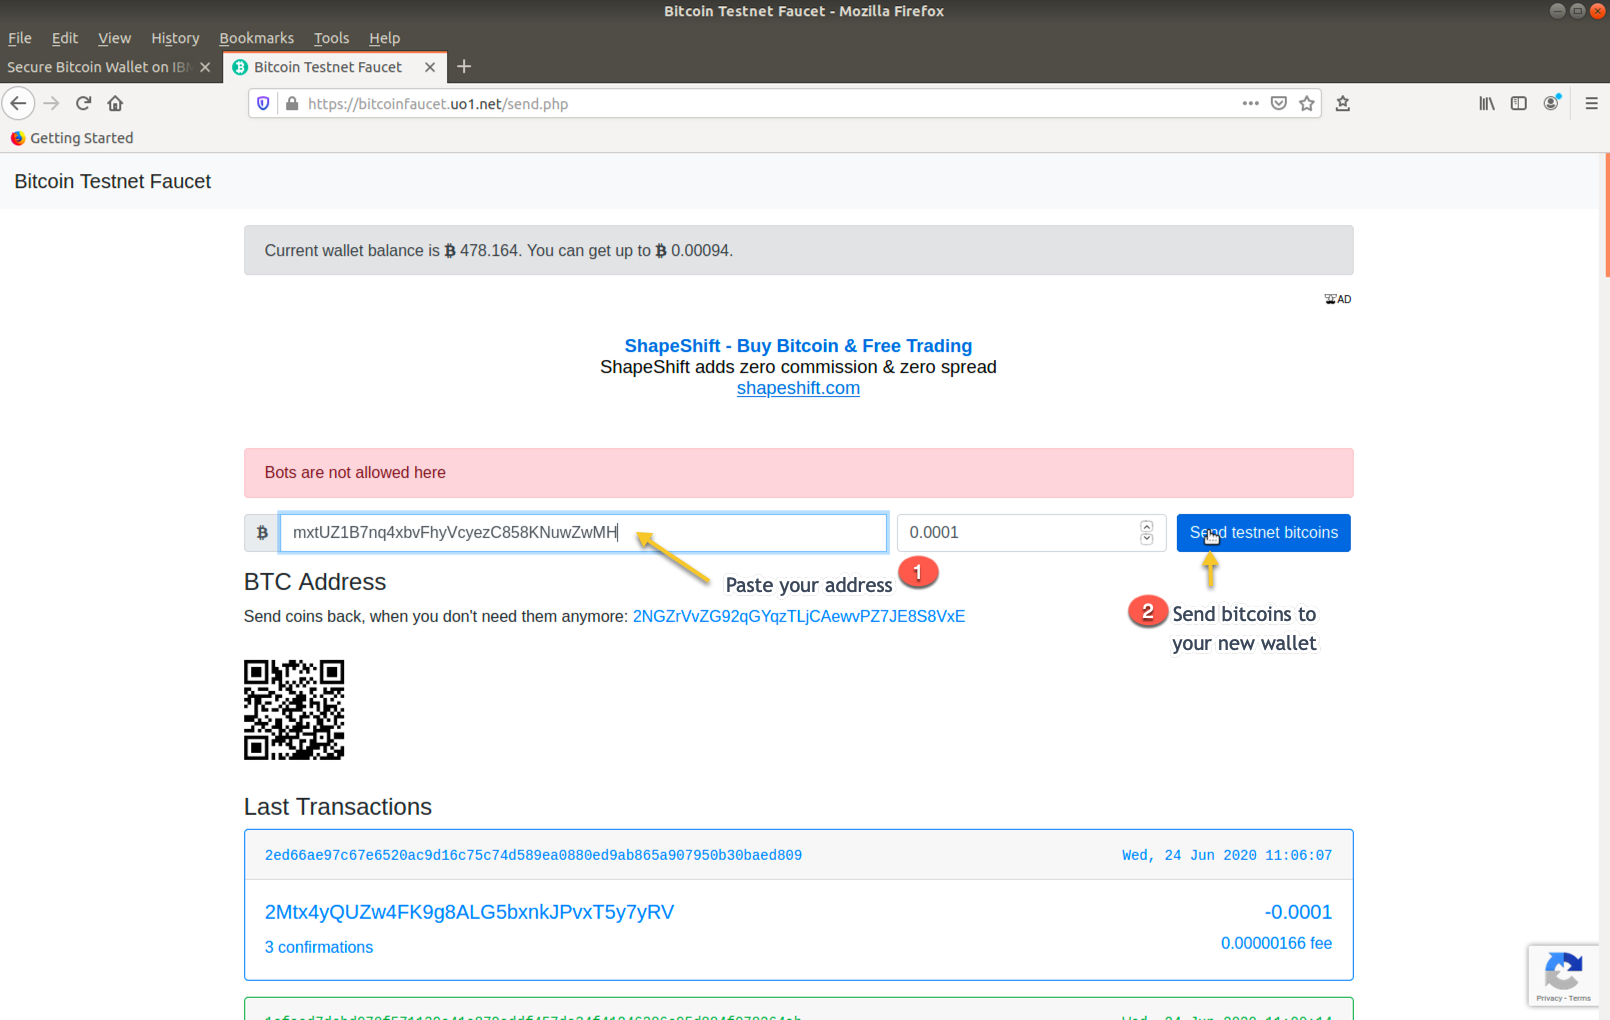Open the File menu

[20, 38]
